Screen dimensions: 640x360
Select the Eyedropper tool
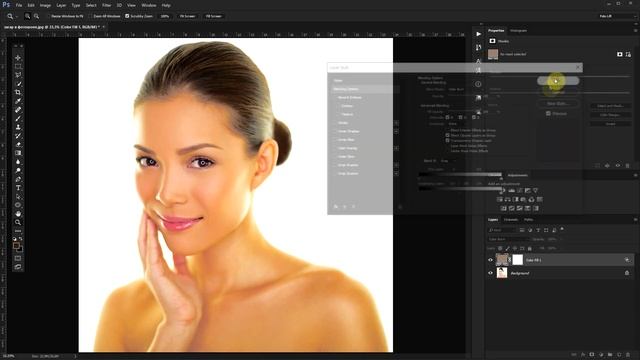18,101
